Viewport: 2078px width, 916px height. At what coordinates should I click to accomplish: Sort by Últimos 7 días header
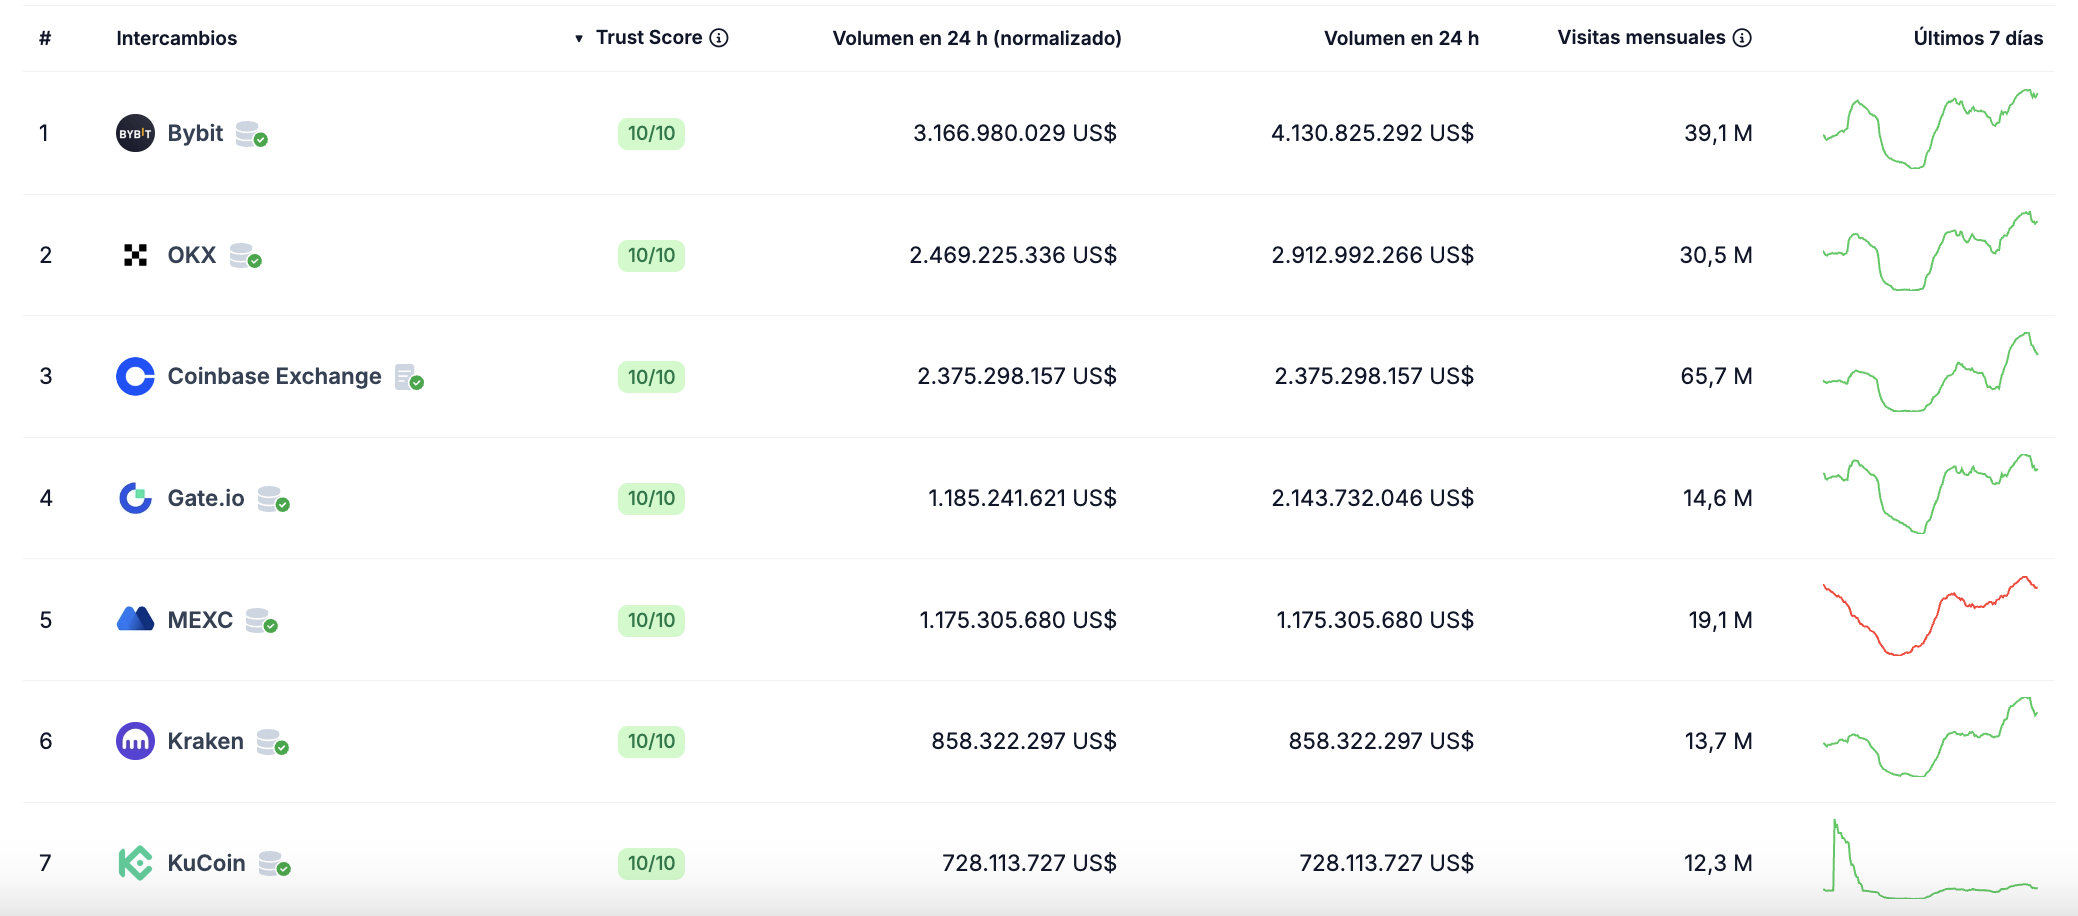coord(1977,38)
